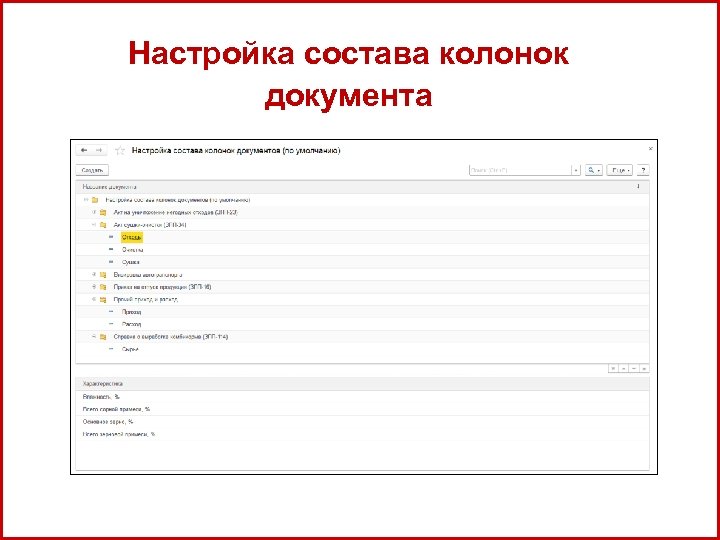Click the jump-to-first-row list navigation button
The width and height of the screenshot is (720, 540).
click(613, 369)
